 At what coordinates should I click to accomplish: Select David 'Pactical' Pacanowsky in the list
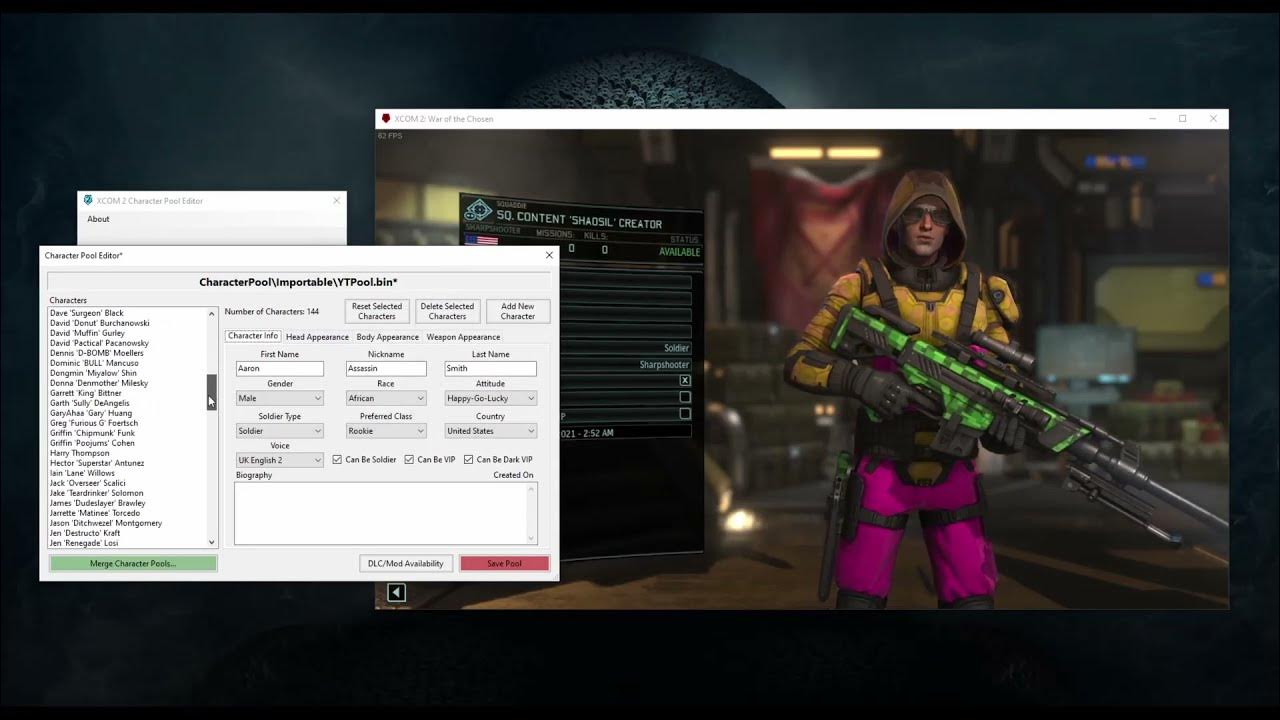point(99,343)
